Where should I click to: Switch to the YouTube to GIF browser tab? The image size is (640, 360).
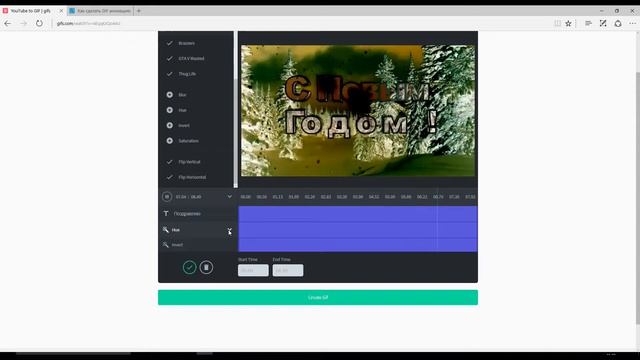click(x=30, y=11)
